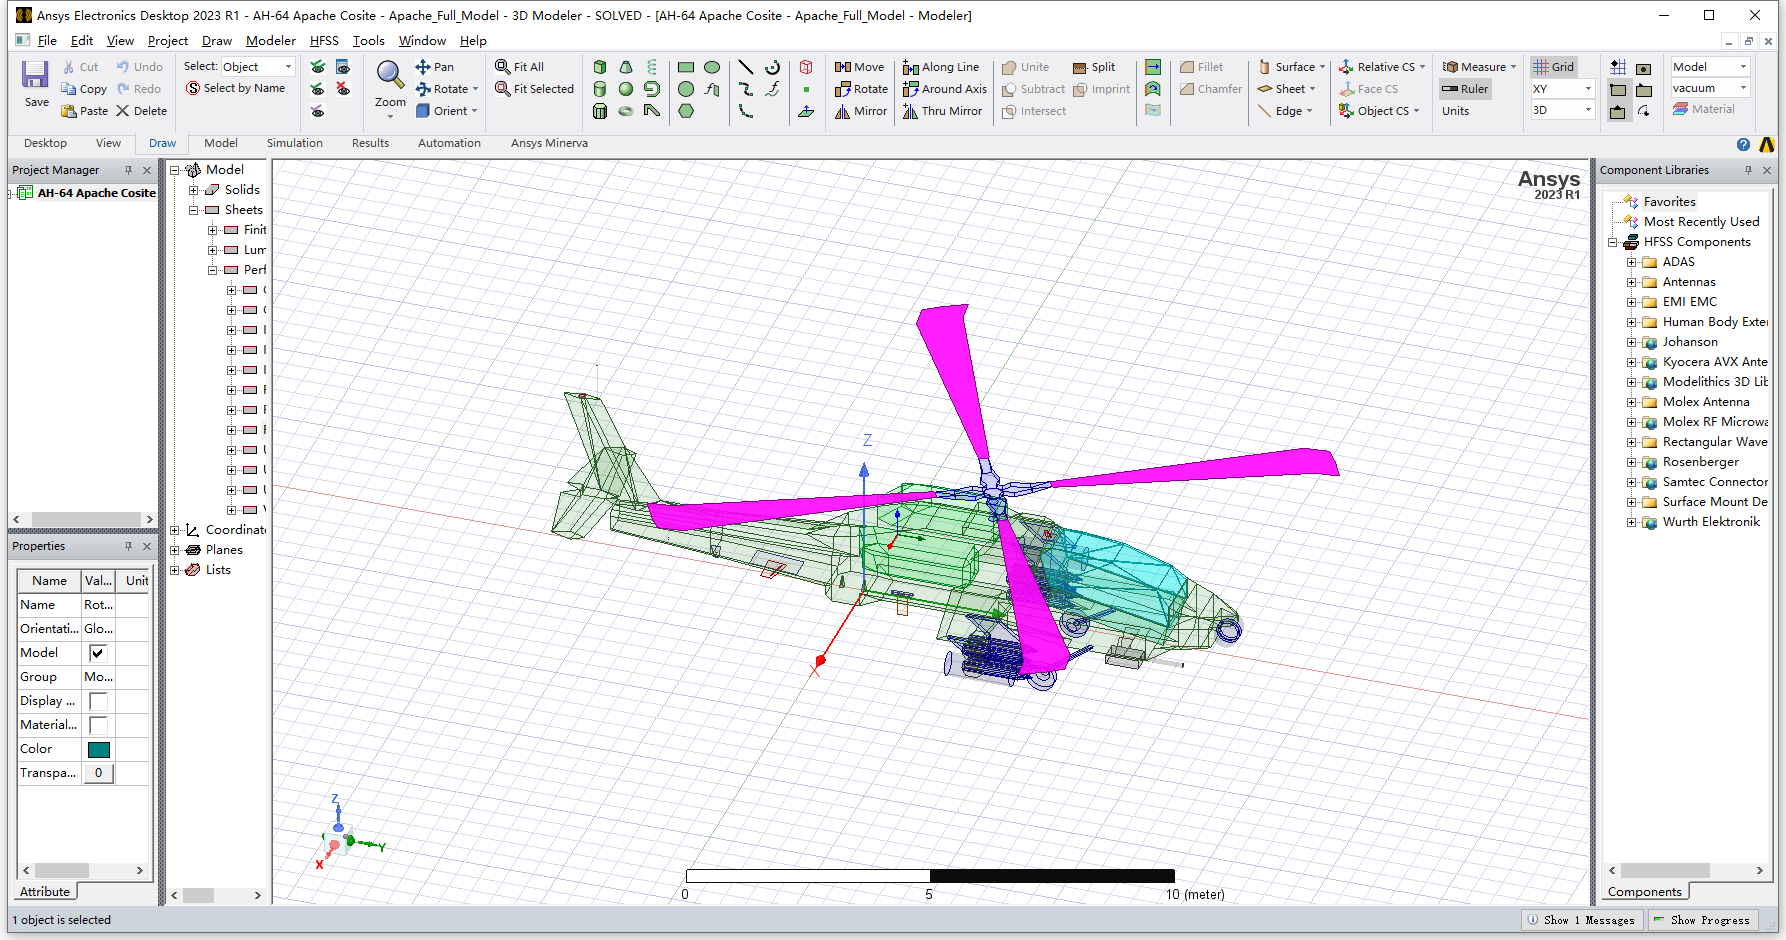The image size is (1786, 940).
Task: Click the Units button
Action: tap(1456, 111)
